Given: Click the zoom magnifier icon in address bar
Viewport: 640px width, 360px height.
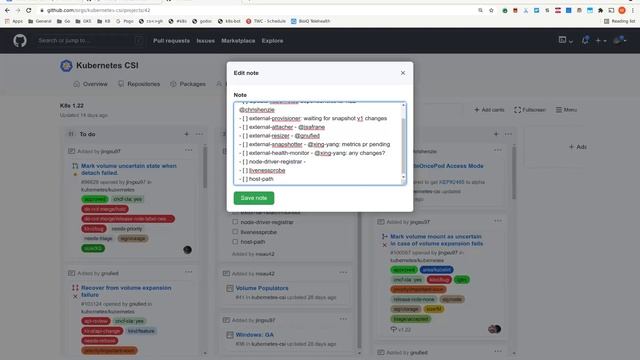Looking at the screenshot, I should tap(480, 10).
